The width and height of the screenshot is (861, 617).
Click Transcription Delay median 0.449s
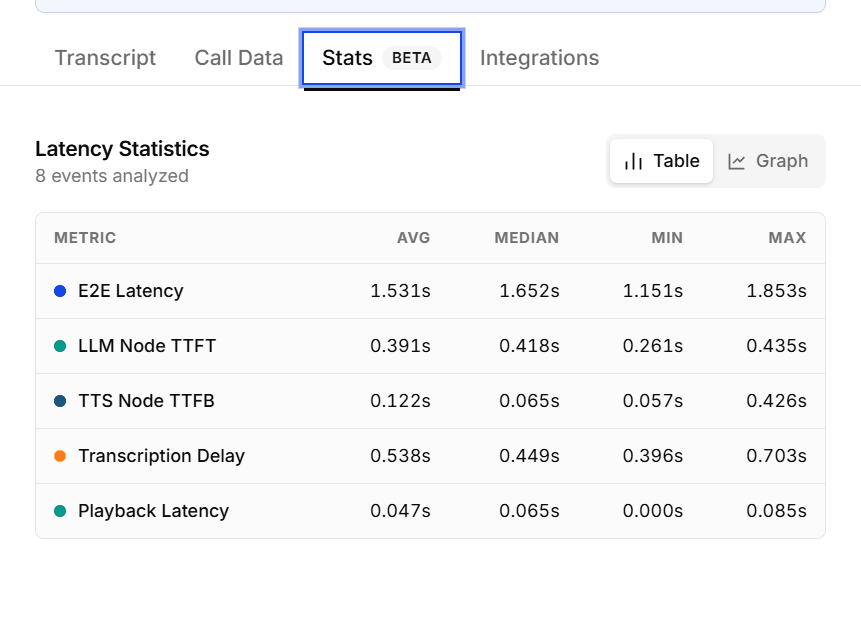529,456
